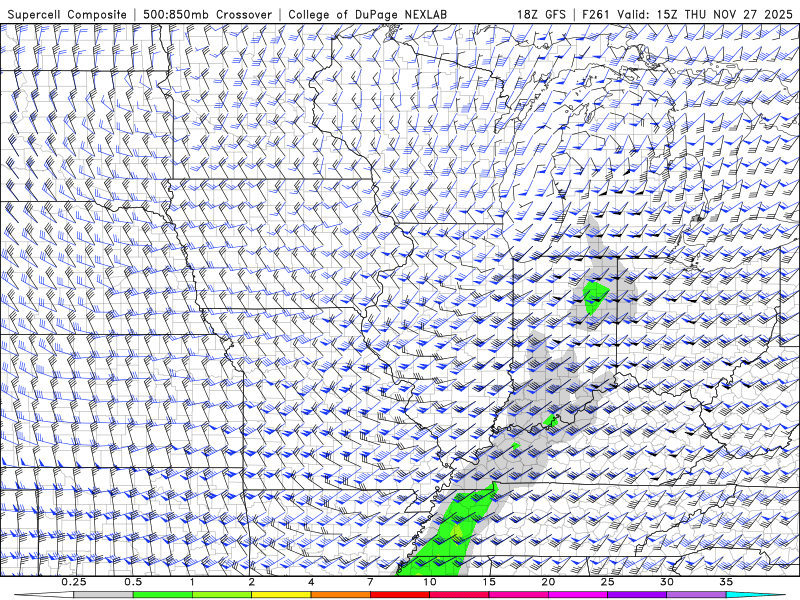
Task: Select the orange 4–7 legend swatch
Action: click(340, 595)
